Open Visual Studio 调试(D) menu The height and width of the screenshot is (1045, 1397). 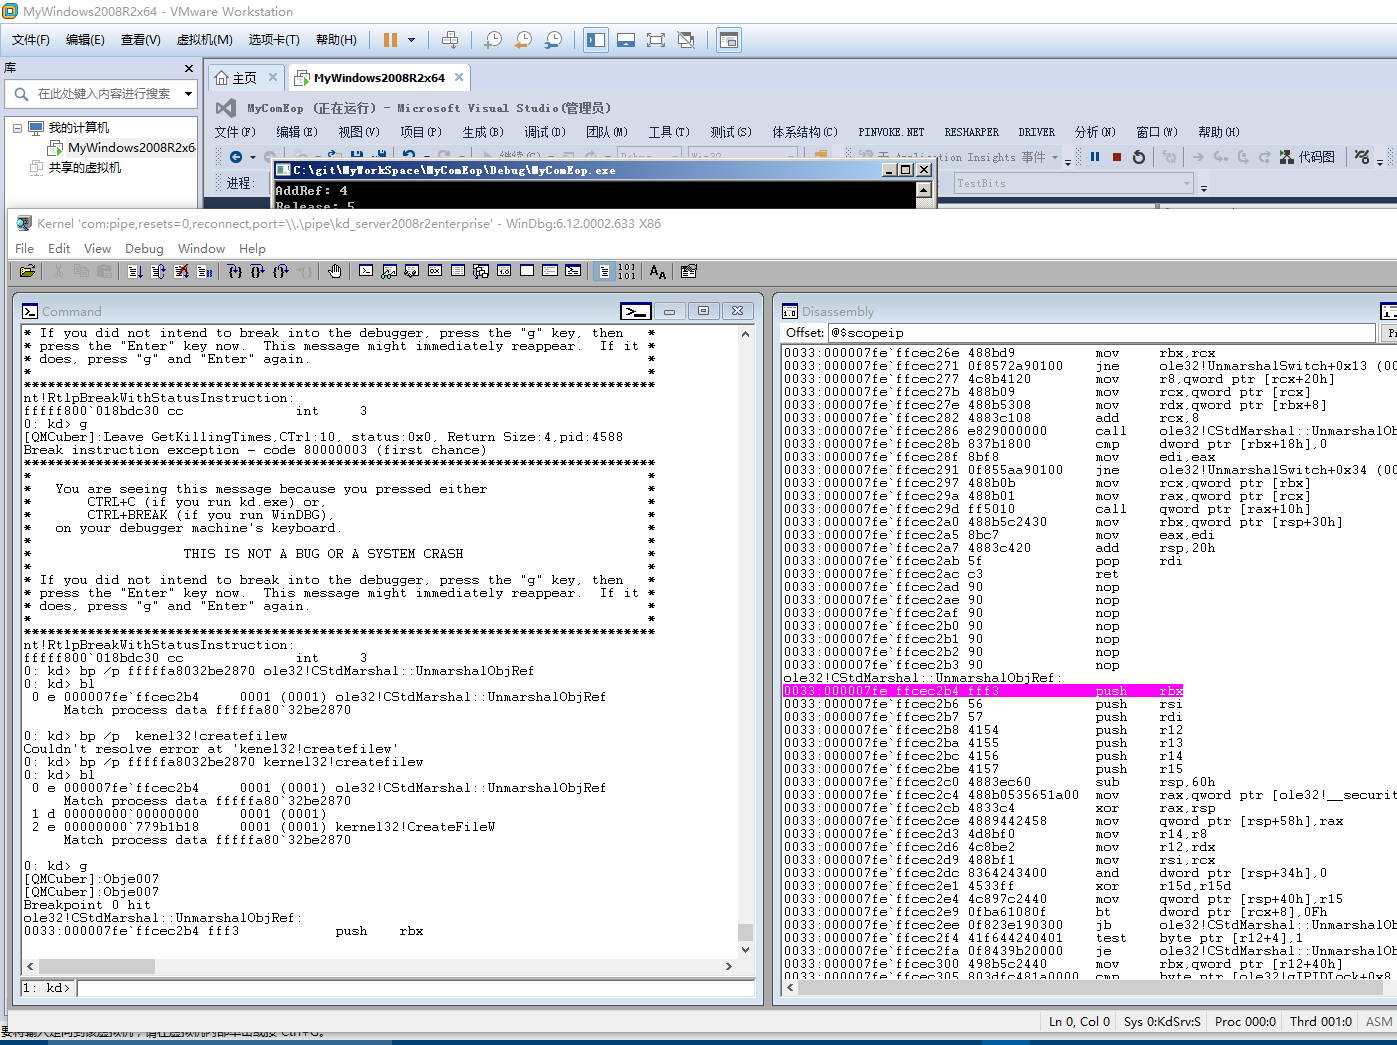click(x=545, y=132)
